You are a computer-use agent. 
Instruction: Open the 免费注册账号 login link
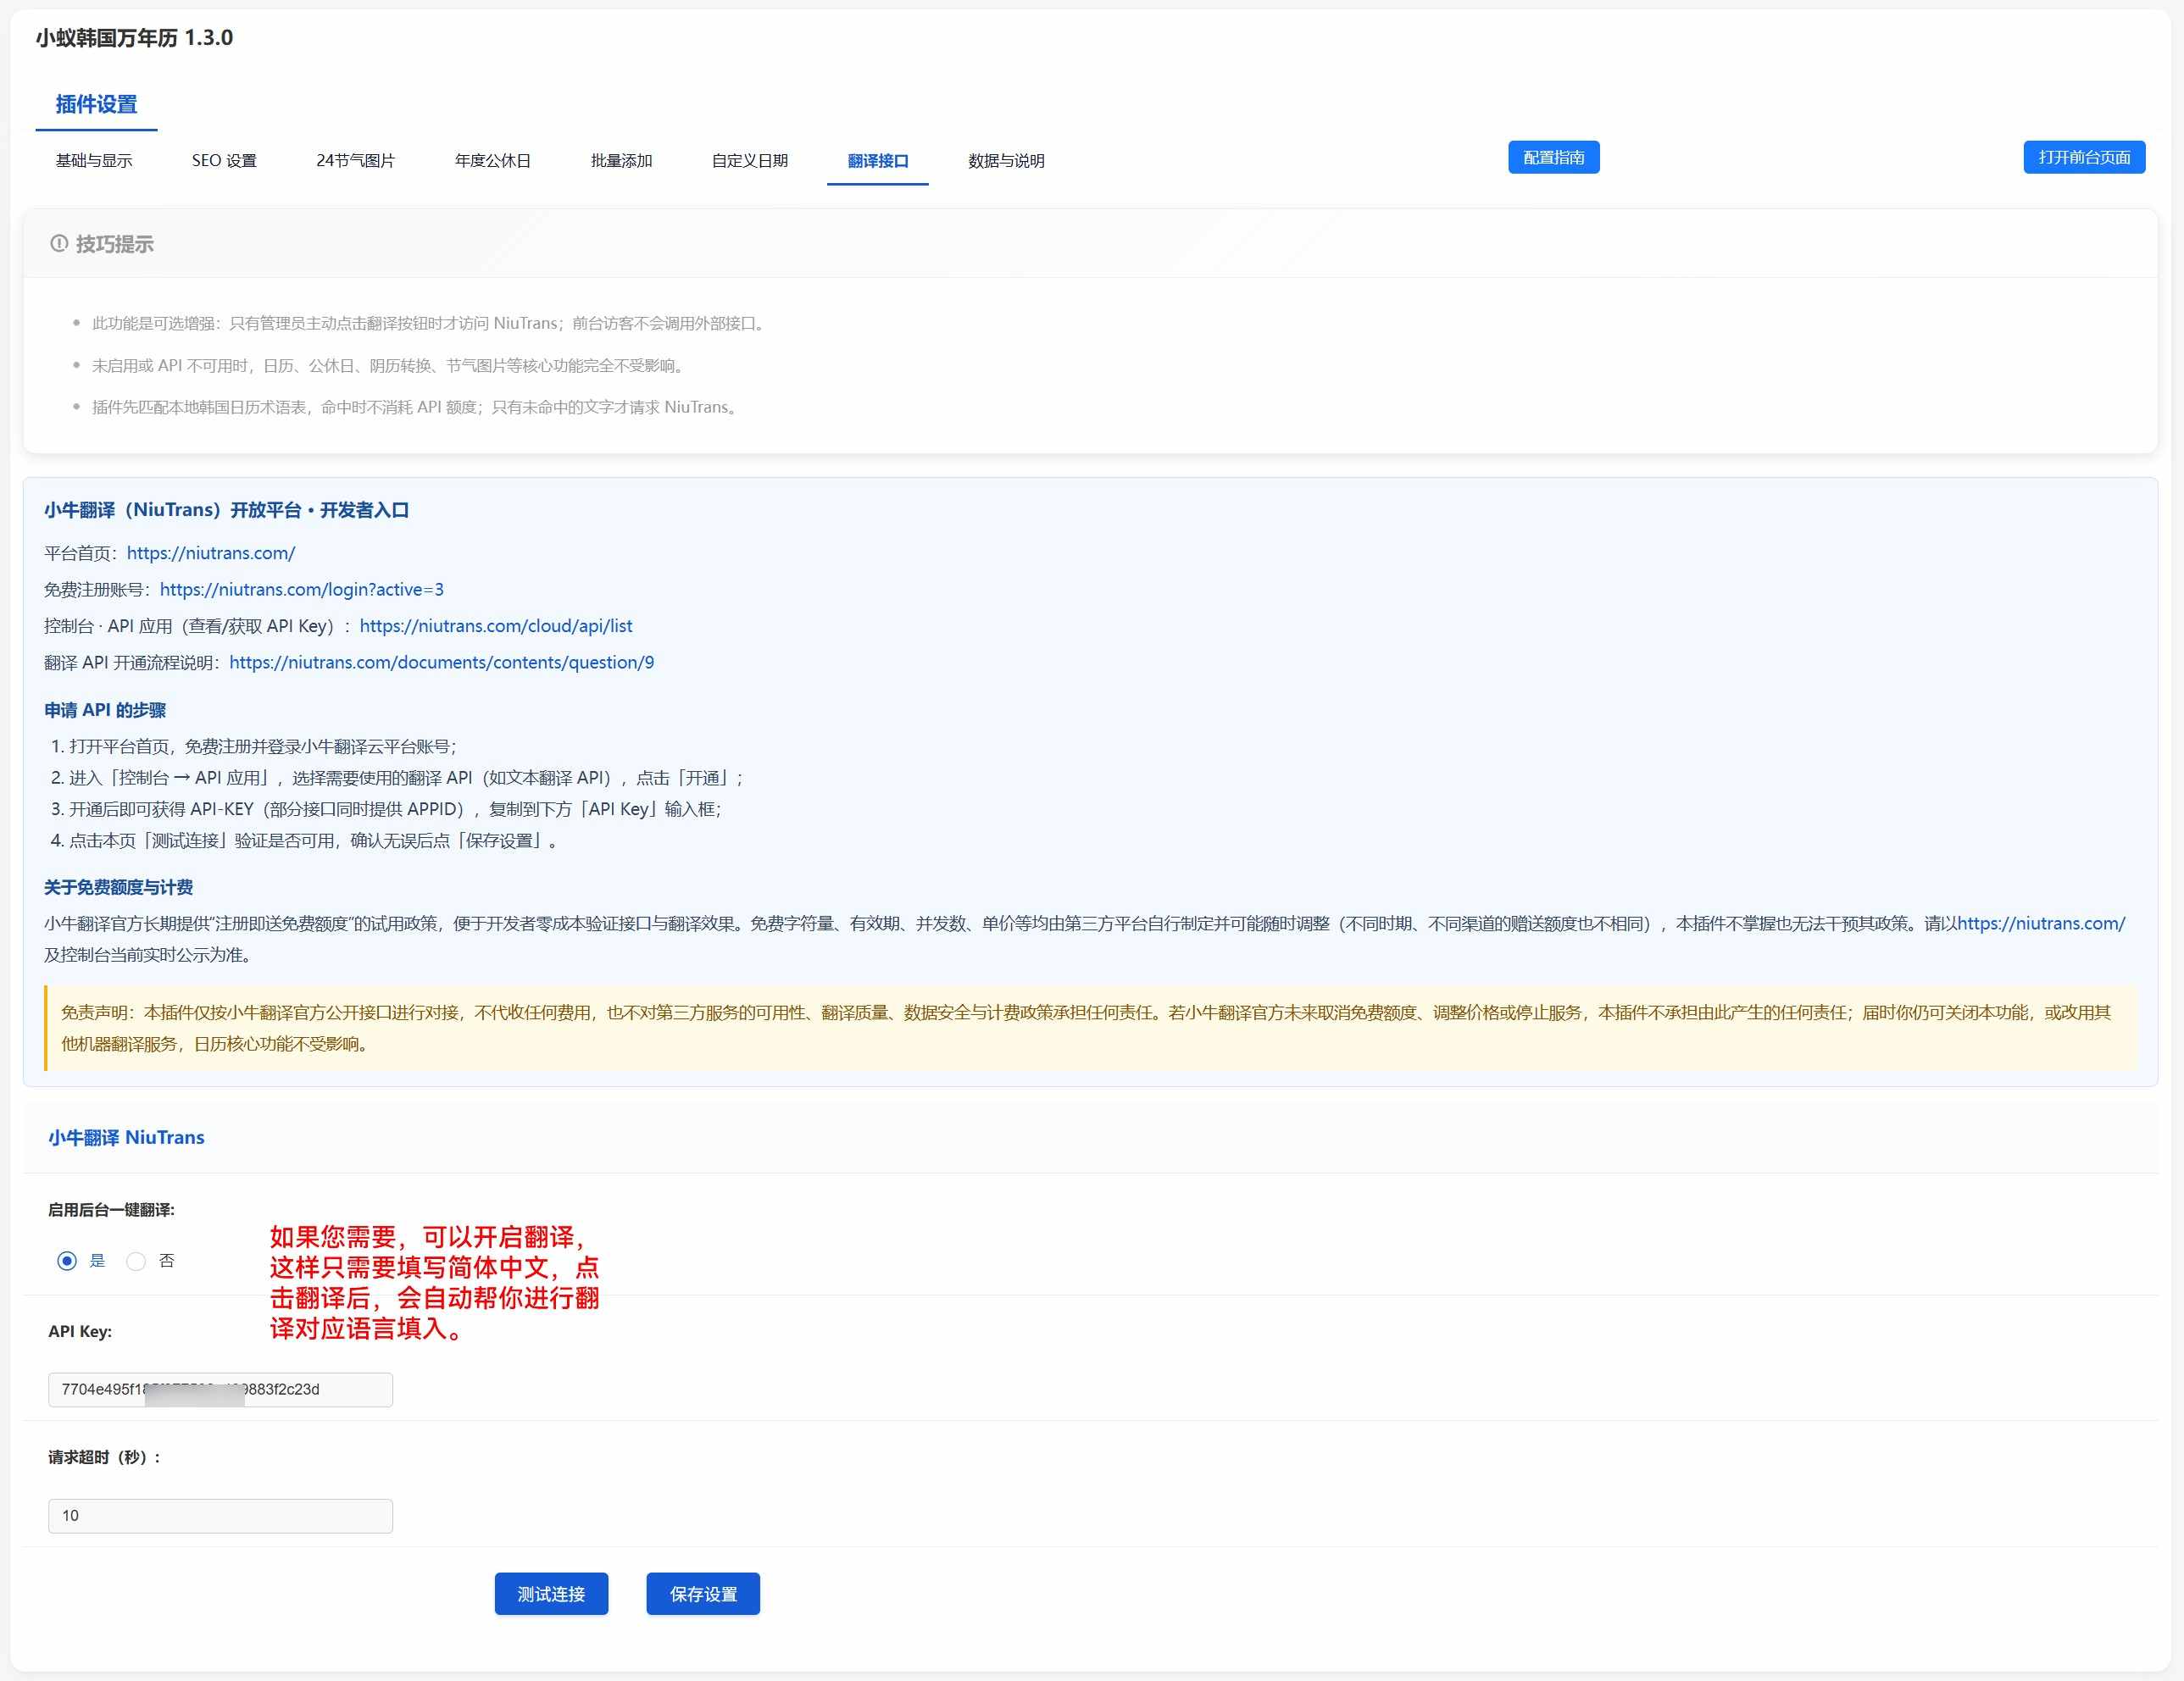(302, 589)
